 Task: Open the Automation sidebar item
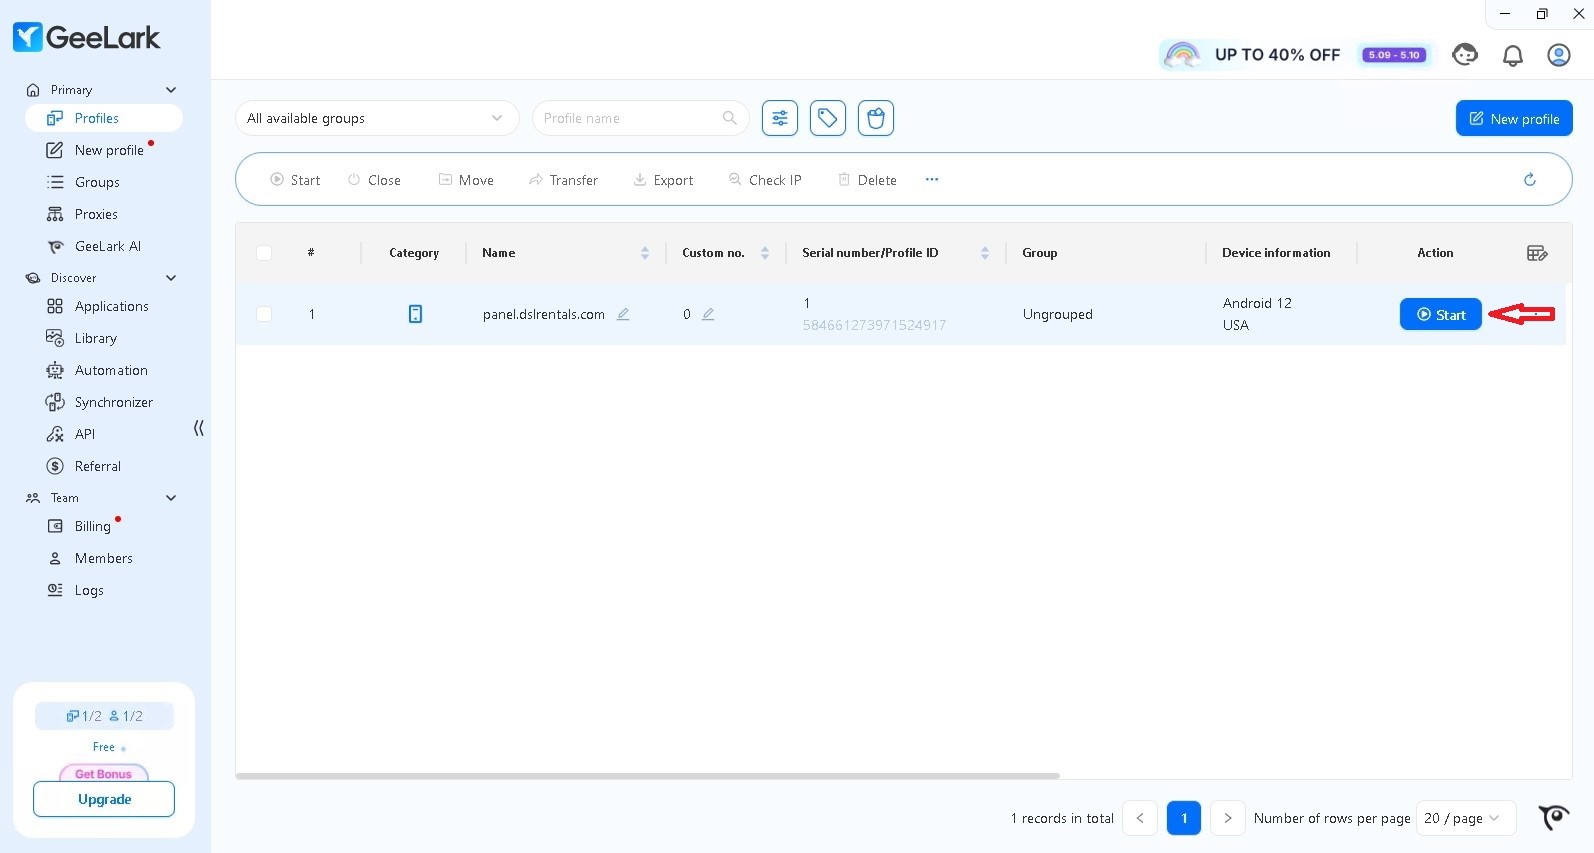tap(110, 370)
